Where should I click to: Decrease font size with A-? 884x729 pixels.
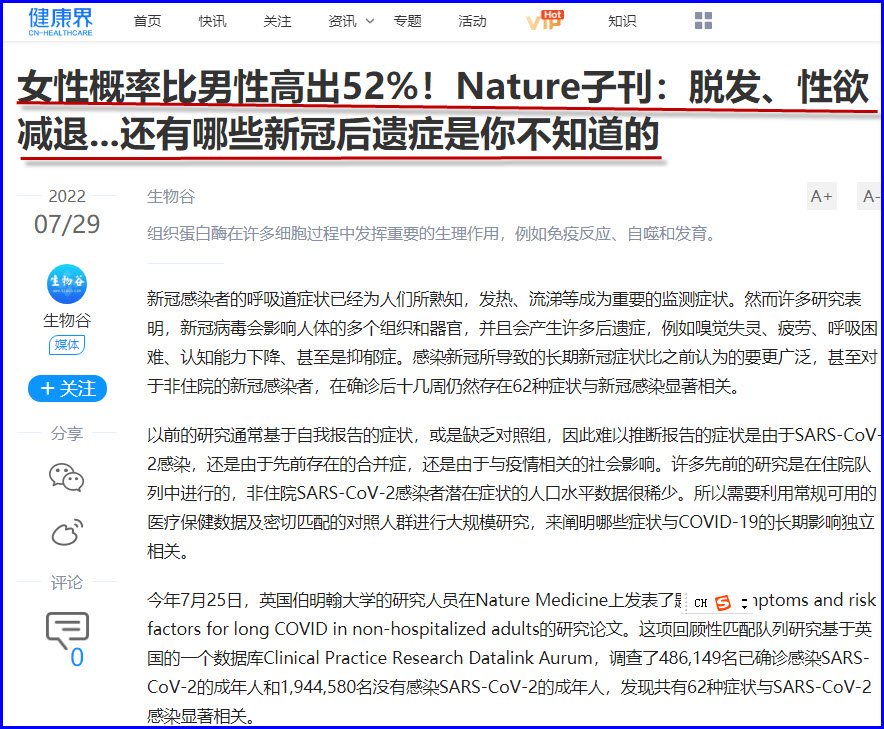click(x=871, y=196)
